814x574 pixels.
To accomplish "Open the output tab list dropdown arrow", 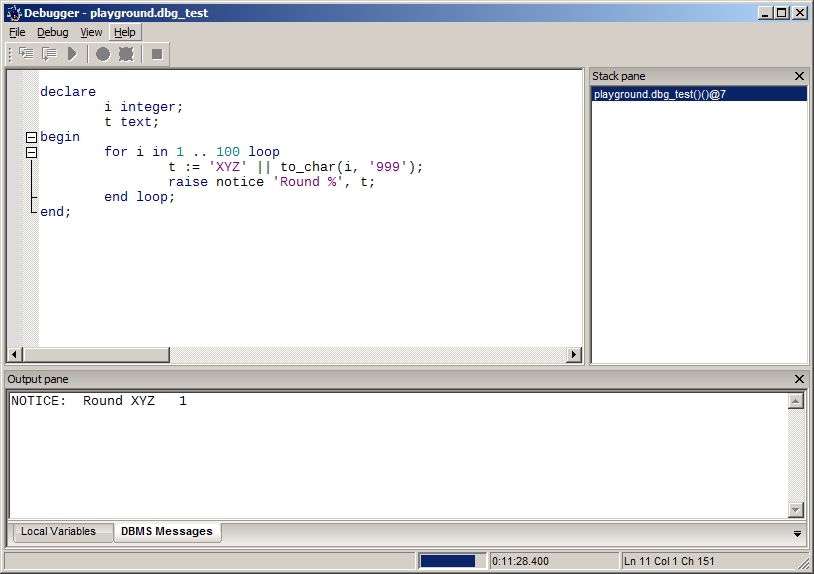I will (797, 533).
